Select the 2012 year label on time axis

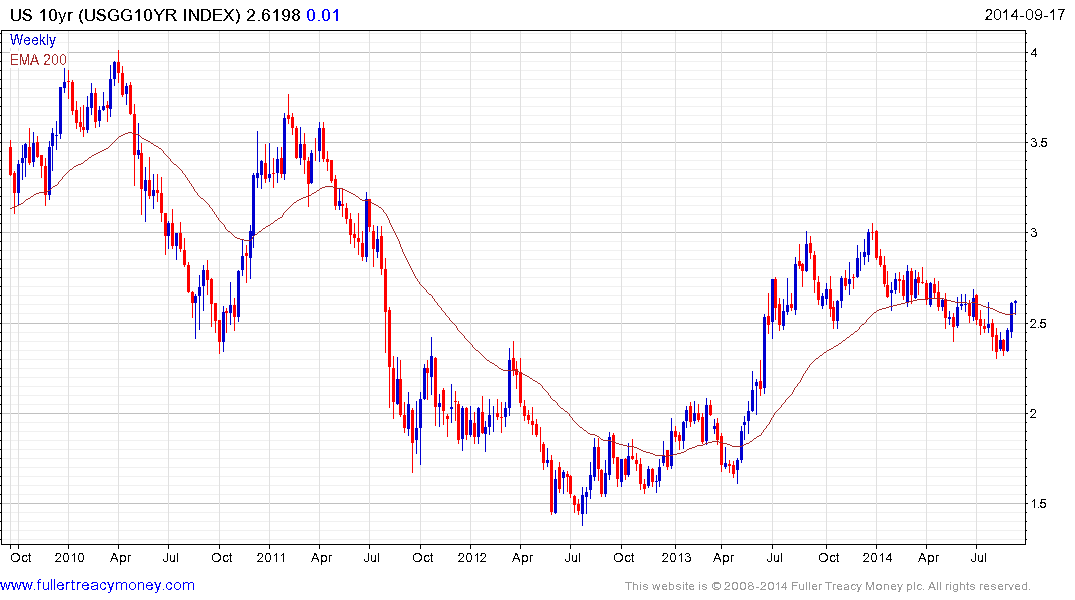[472, 556]
